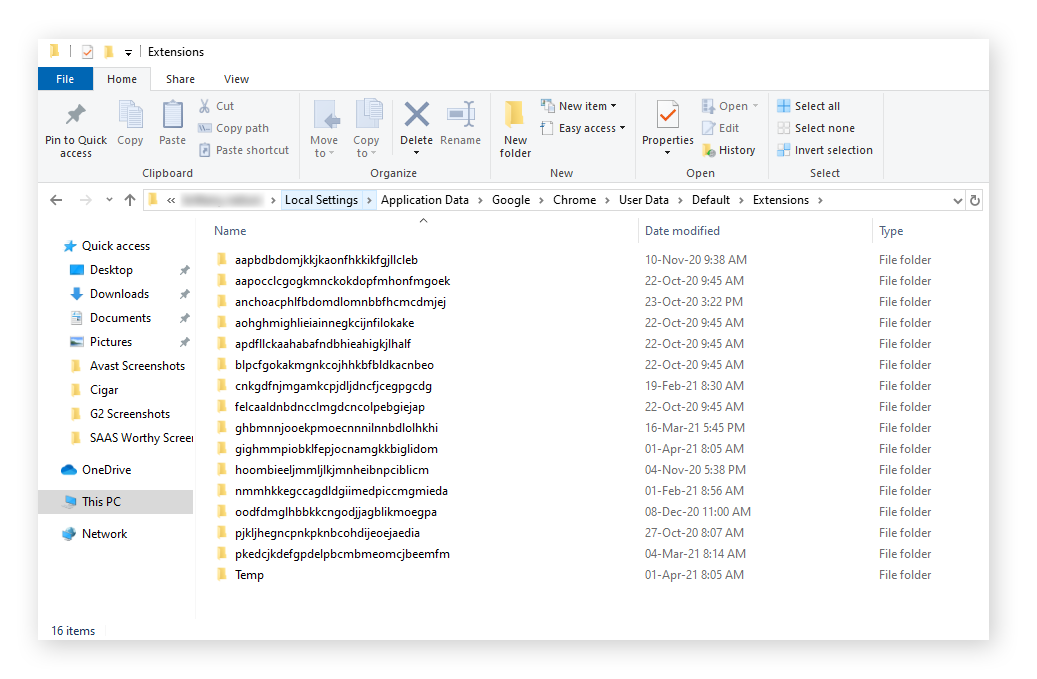
Task: Open the New item dropdown menu
Action: click(x=578, y=104)
